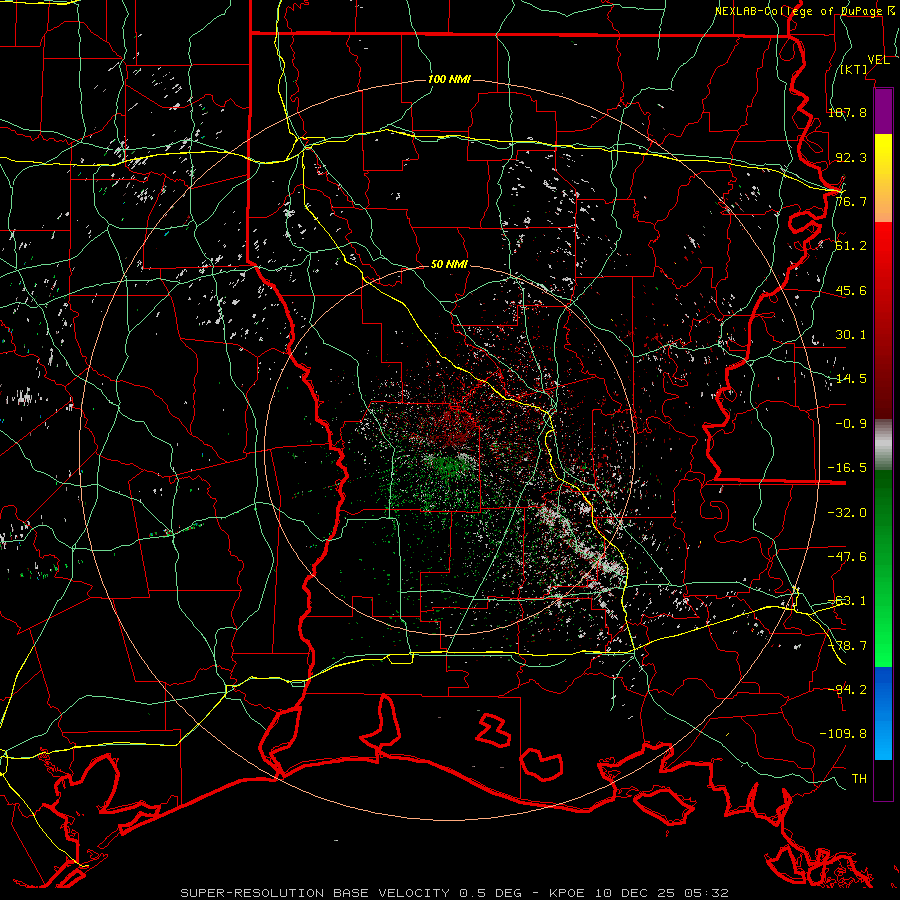
Task: Pick the dark blue segment near -94.2
Action: click(883, 692)
